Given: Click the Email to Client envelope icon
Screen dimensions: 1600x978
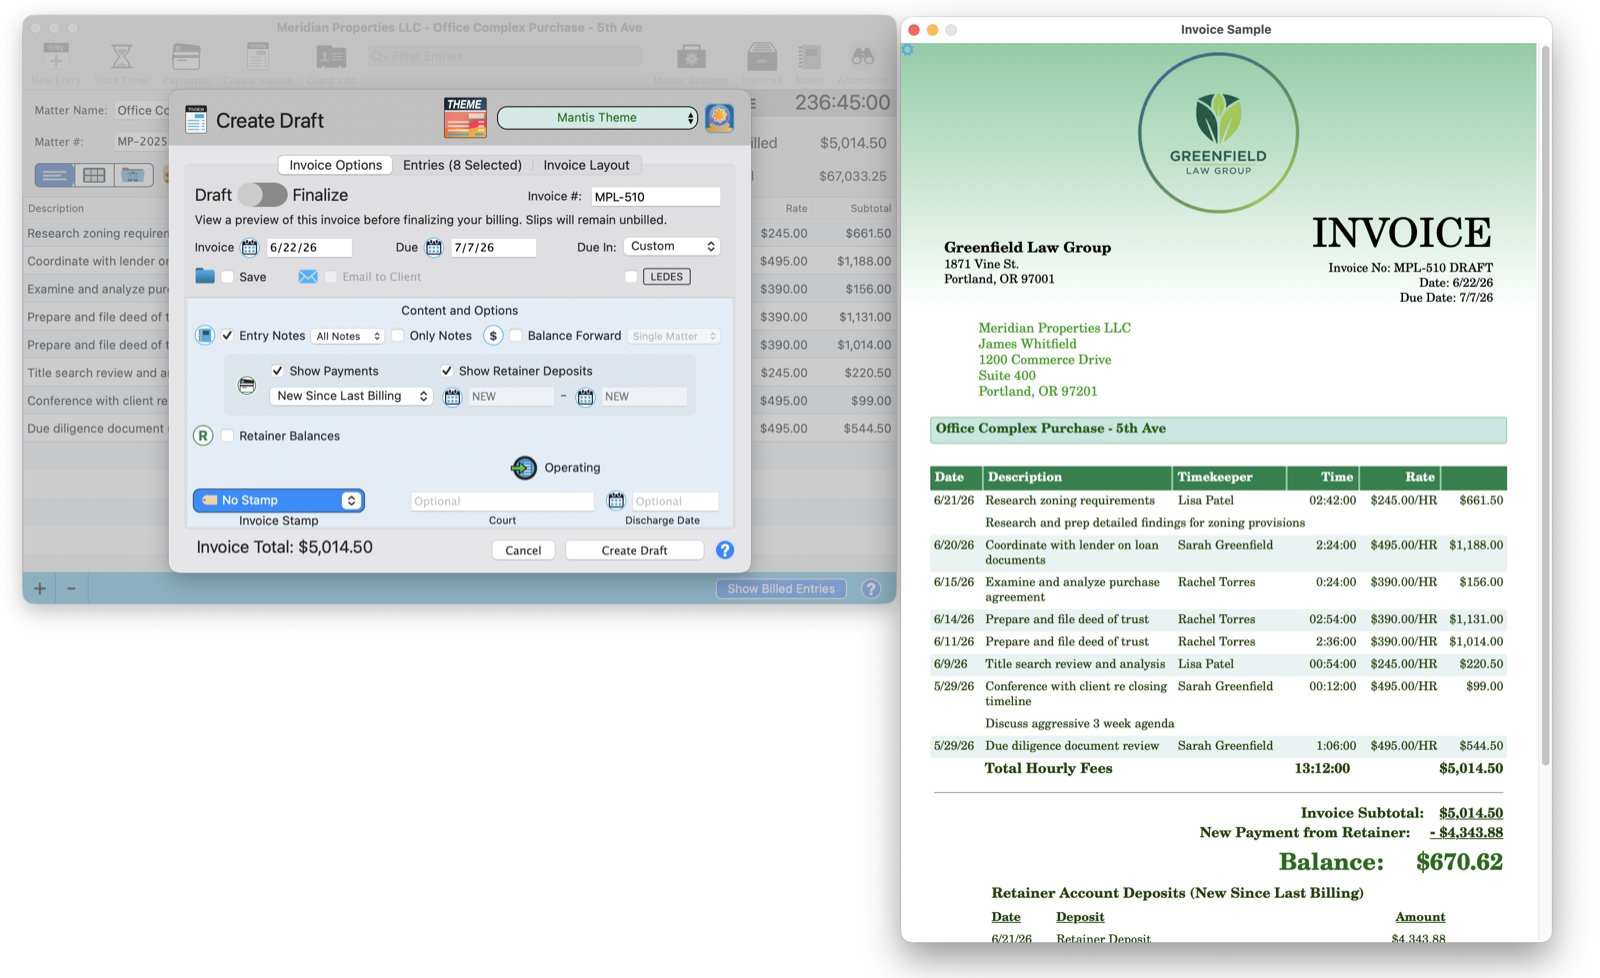Looking at the screenshot, I should 308,276.
